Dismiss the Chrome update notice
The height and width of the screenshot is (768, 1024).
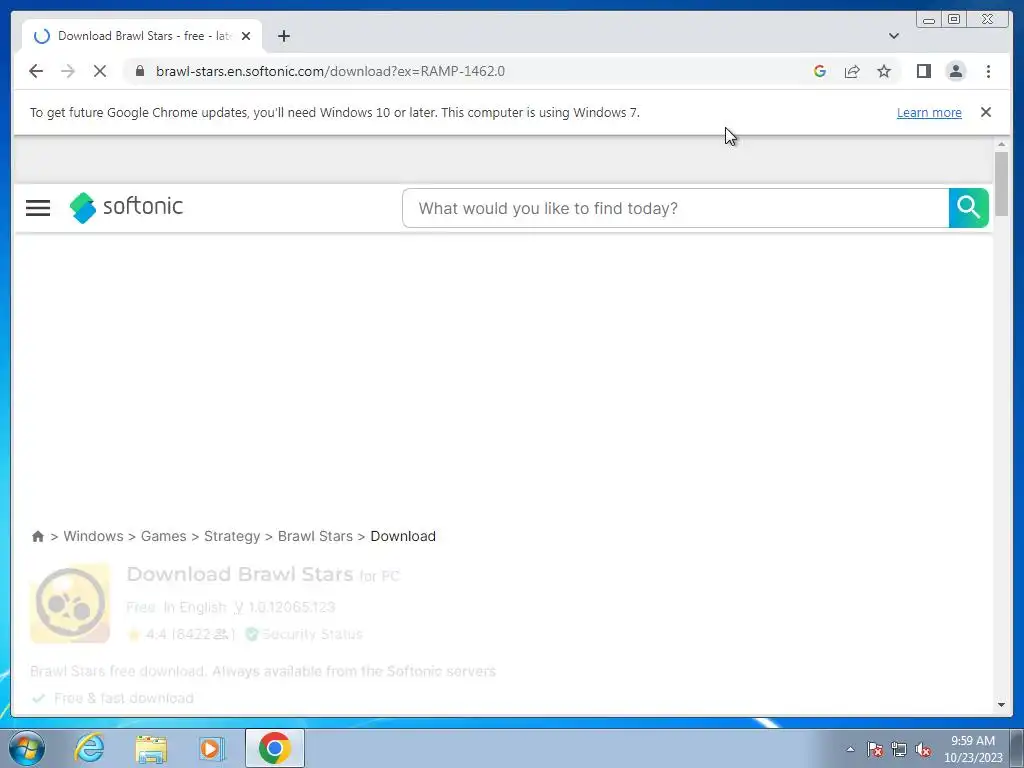985,112
